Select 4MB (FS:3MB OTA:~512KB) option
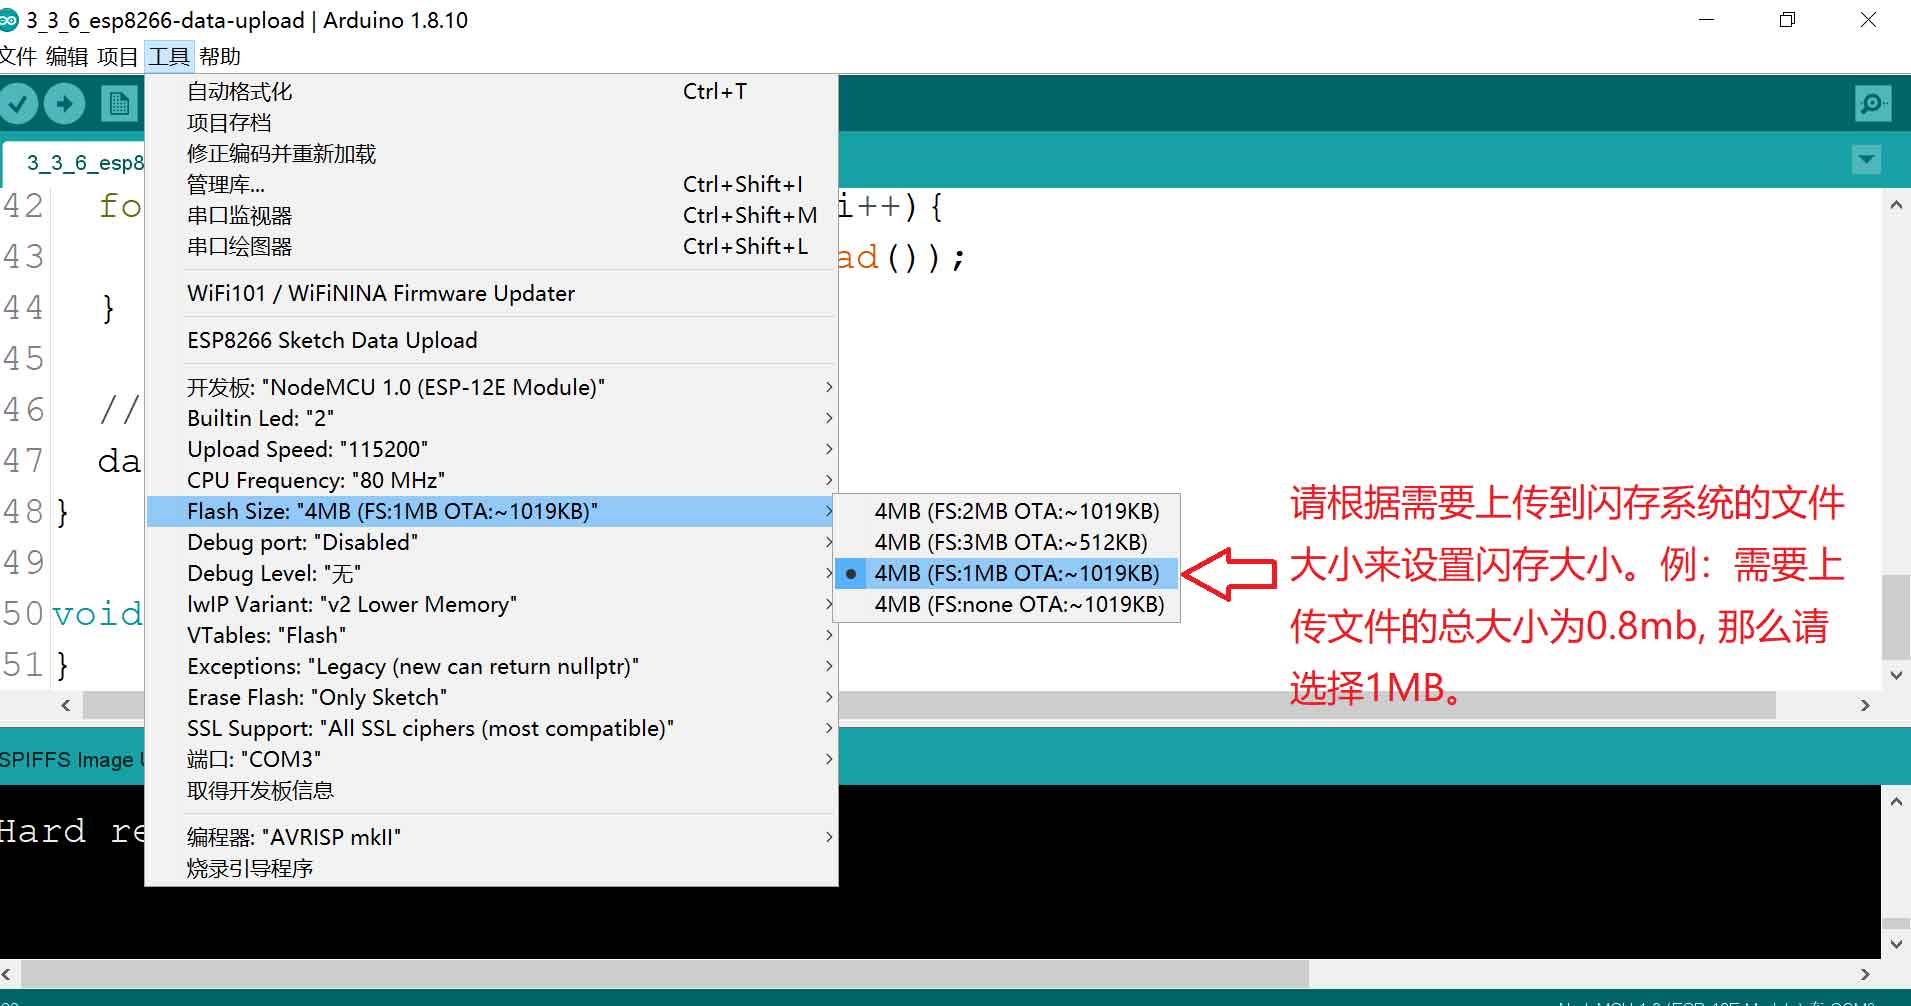Viewport: 1911px width, 1006px height. click(x=1006, y=543)
